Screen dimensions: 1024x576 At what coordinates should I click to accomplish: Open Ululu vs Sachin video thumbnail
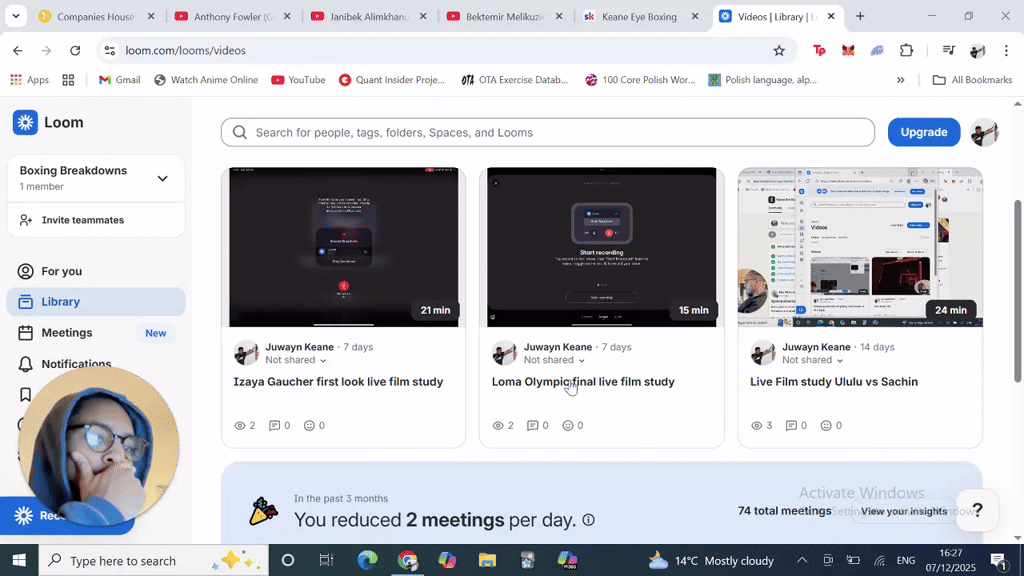(x=860, y=247)
